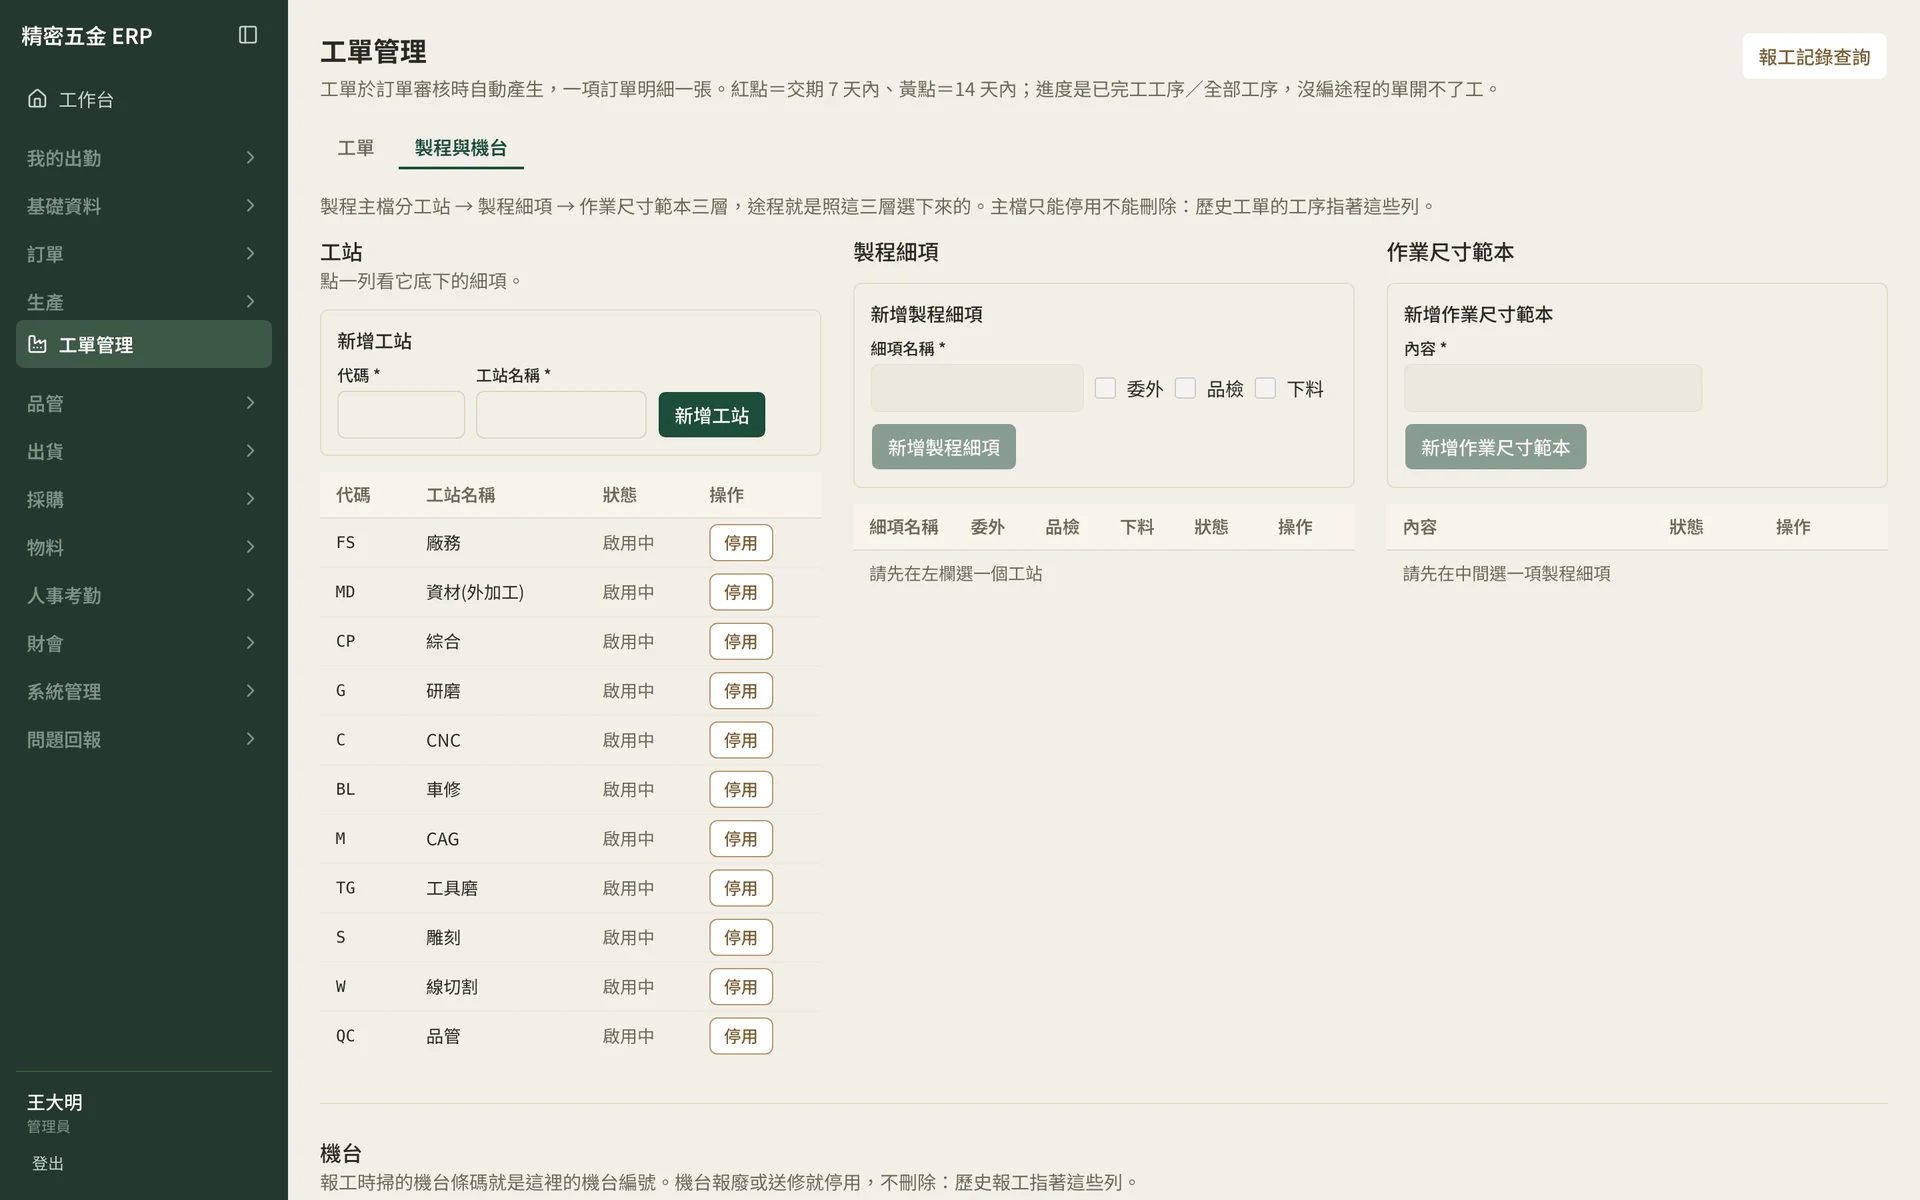
Task: Select the 雕刻 workstation row
Action: click(570, 937)
